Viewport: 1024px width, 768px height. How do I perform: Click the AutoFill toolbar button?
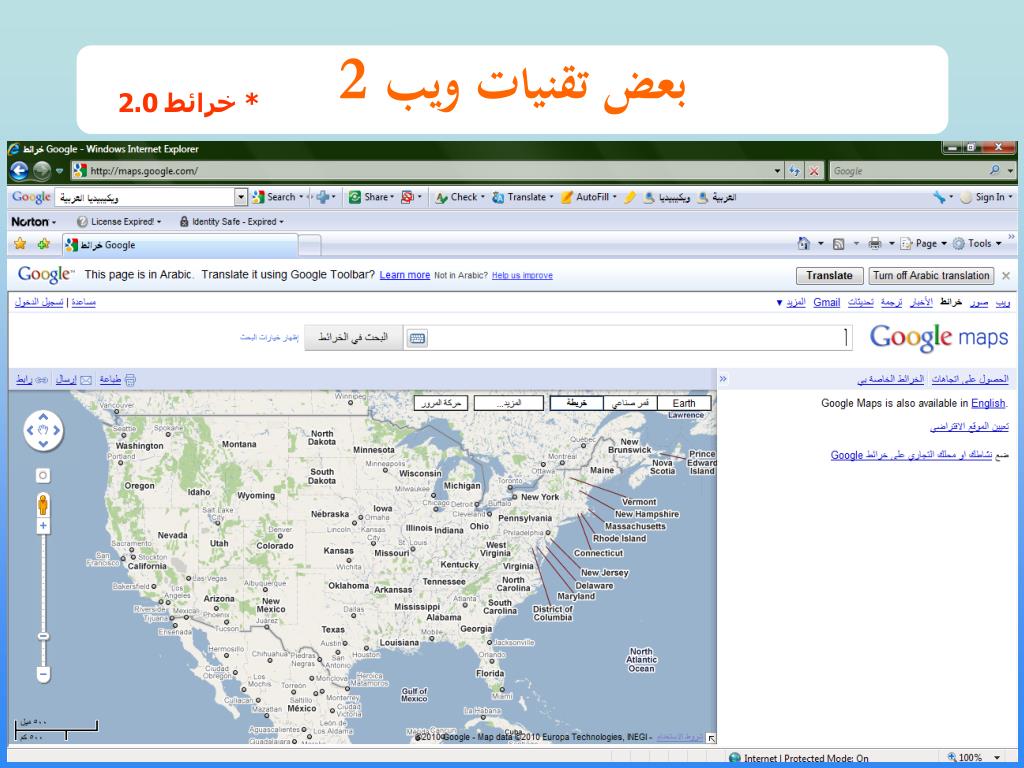(x=588, y=197)
